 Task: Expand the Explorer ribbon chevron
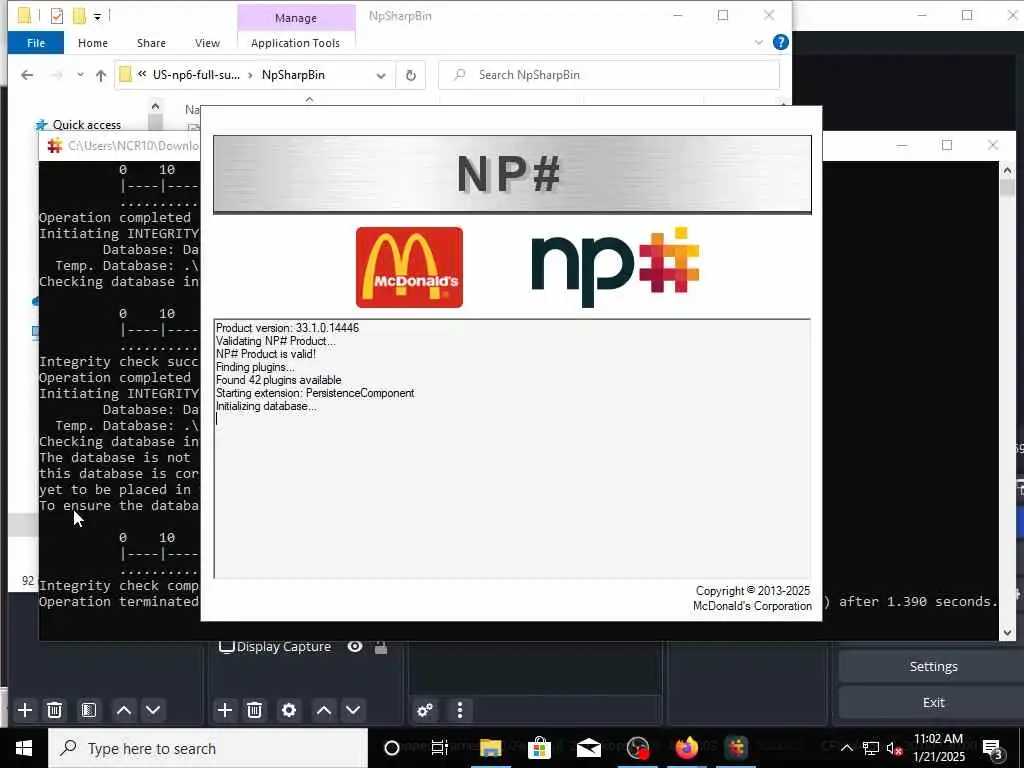click(758, 42)
